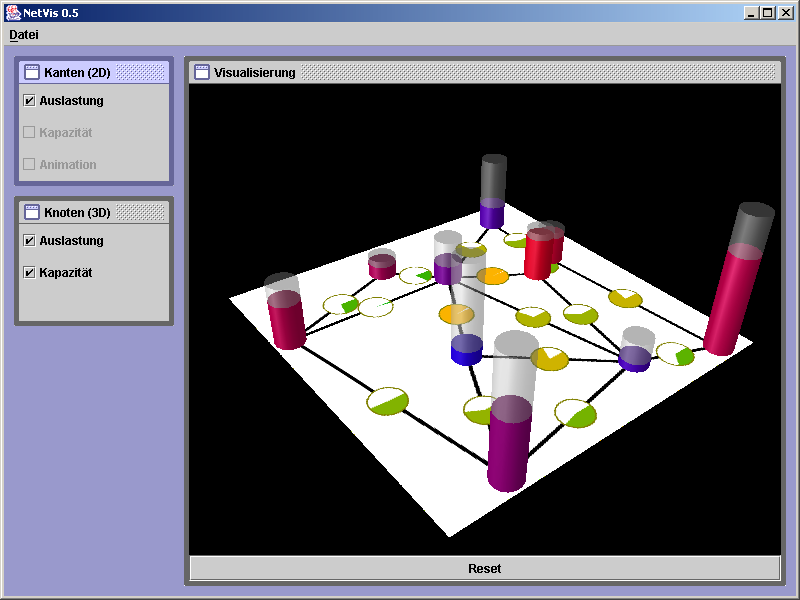Screen dimensions: 800x600
Task: Select the Kanten (2D) panel title
Action: pos(77,72)
